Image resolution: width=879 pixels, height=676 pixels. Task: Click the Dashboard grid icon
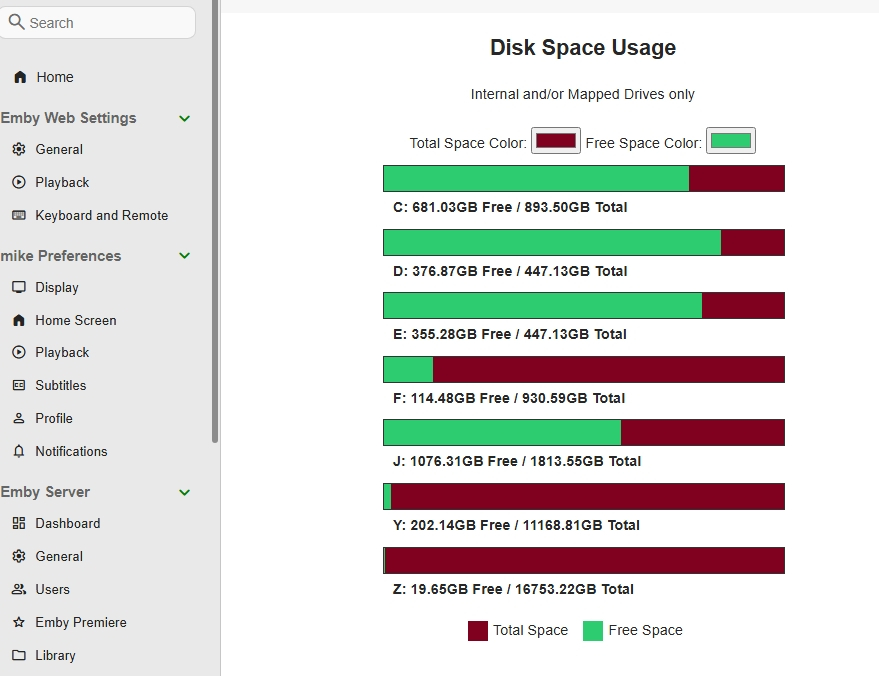(x=18, y=523)
